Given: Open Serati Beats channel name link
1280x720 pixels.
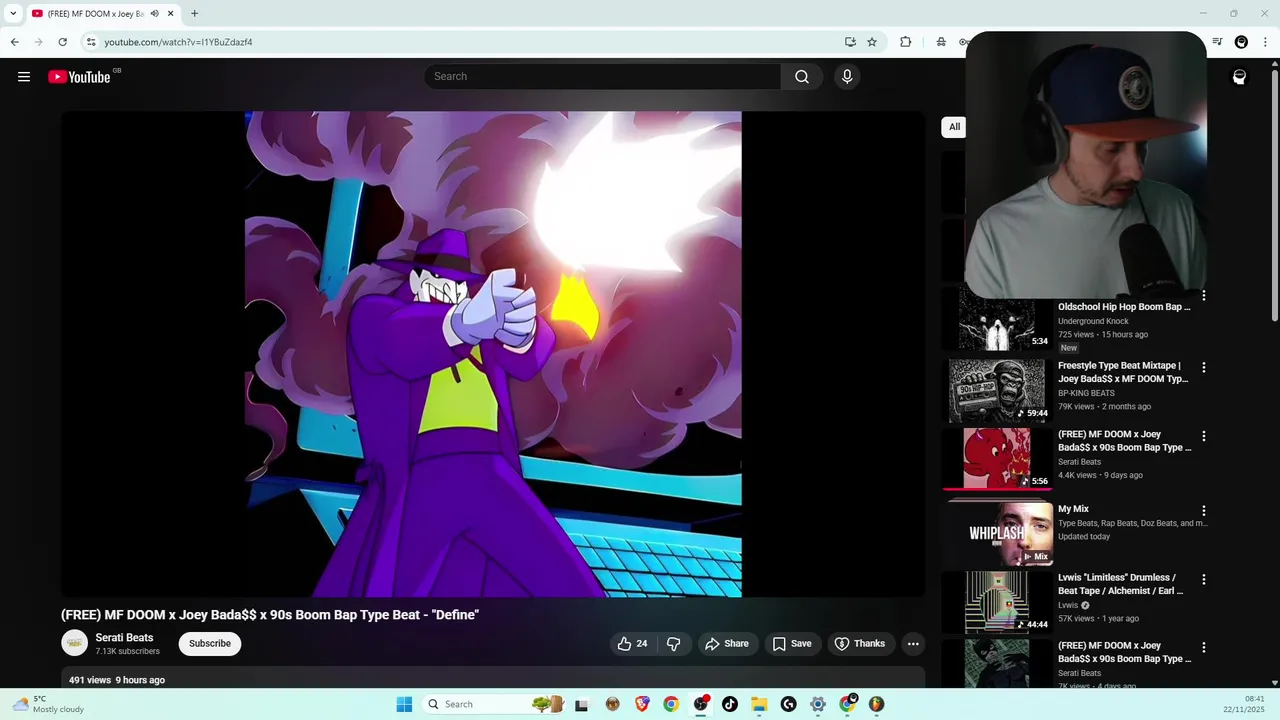Looking at the screenshot, I should pyautogui.click(x=124, y=638).
